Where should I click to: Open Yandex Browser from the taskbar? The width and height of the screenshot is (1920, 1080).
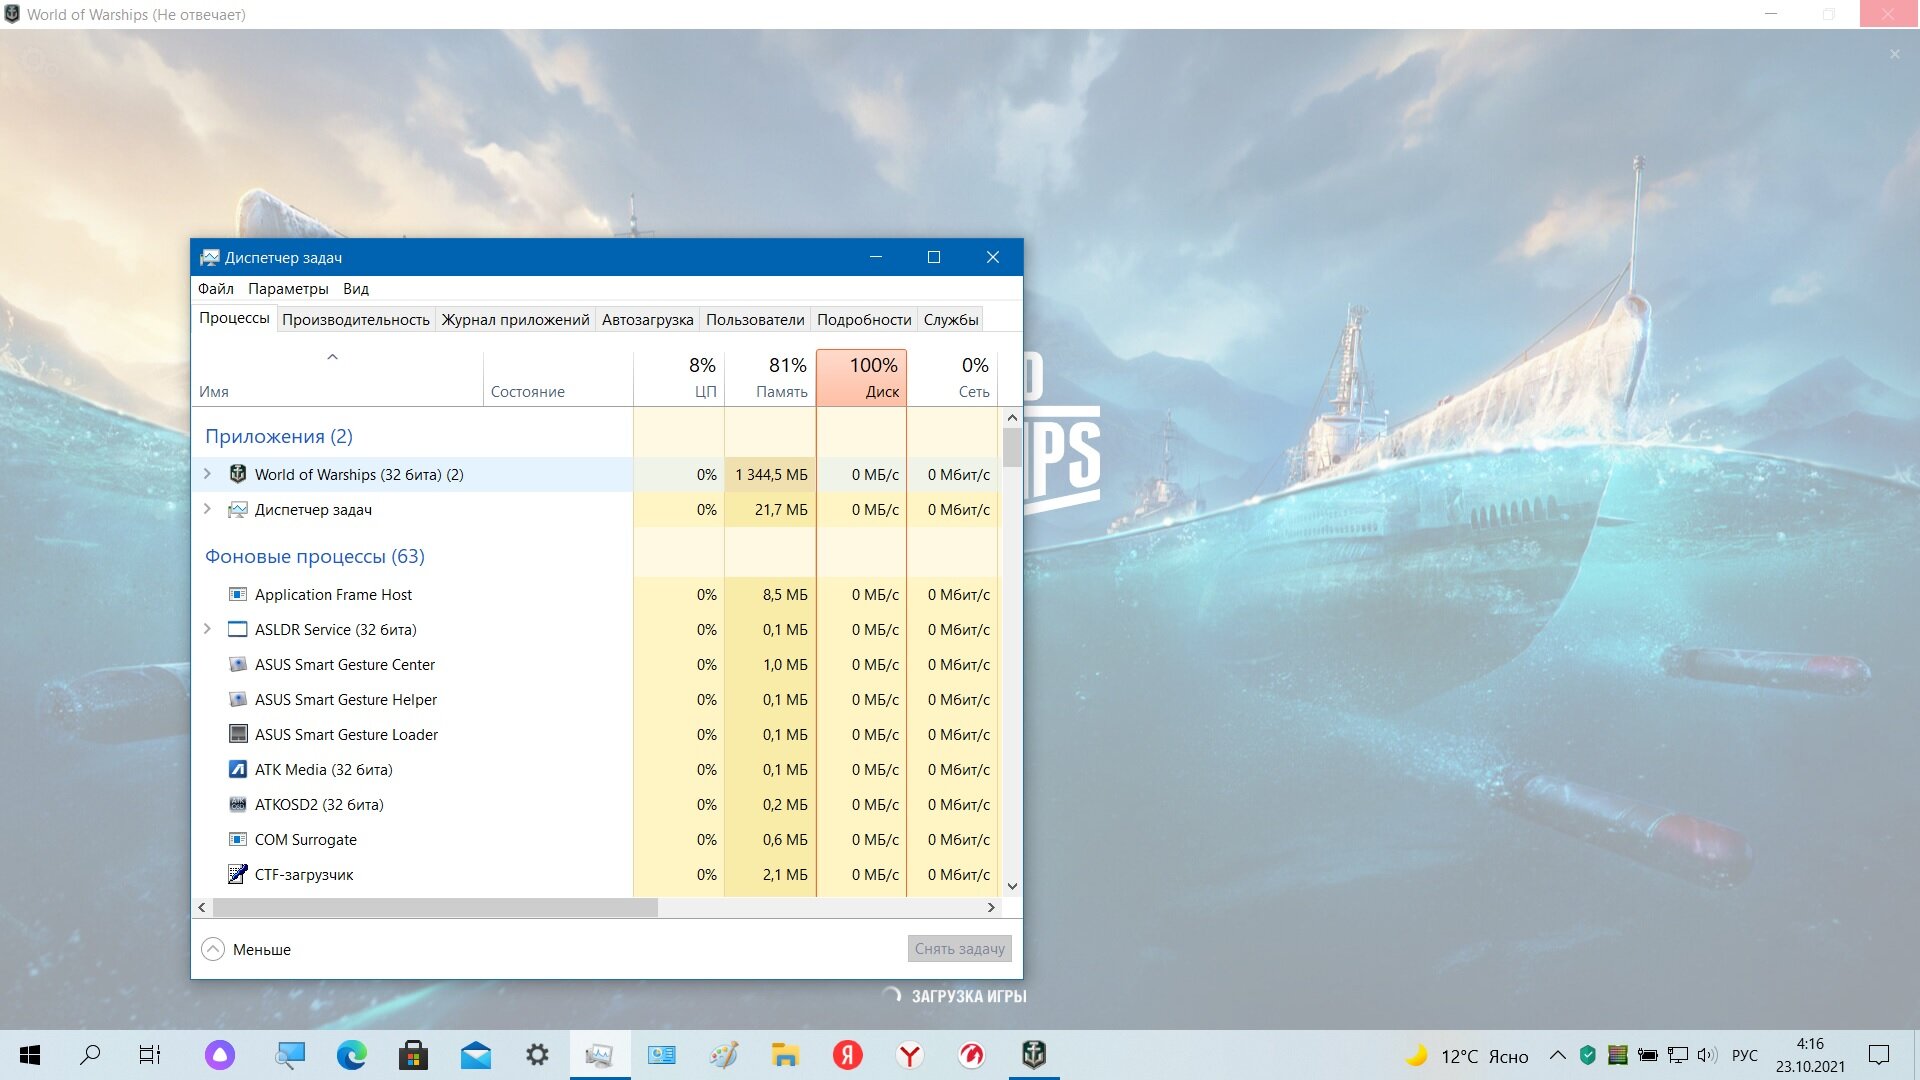pos(909,1055)
